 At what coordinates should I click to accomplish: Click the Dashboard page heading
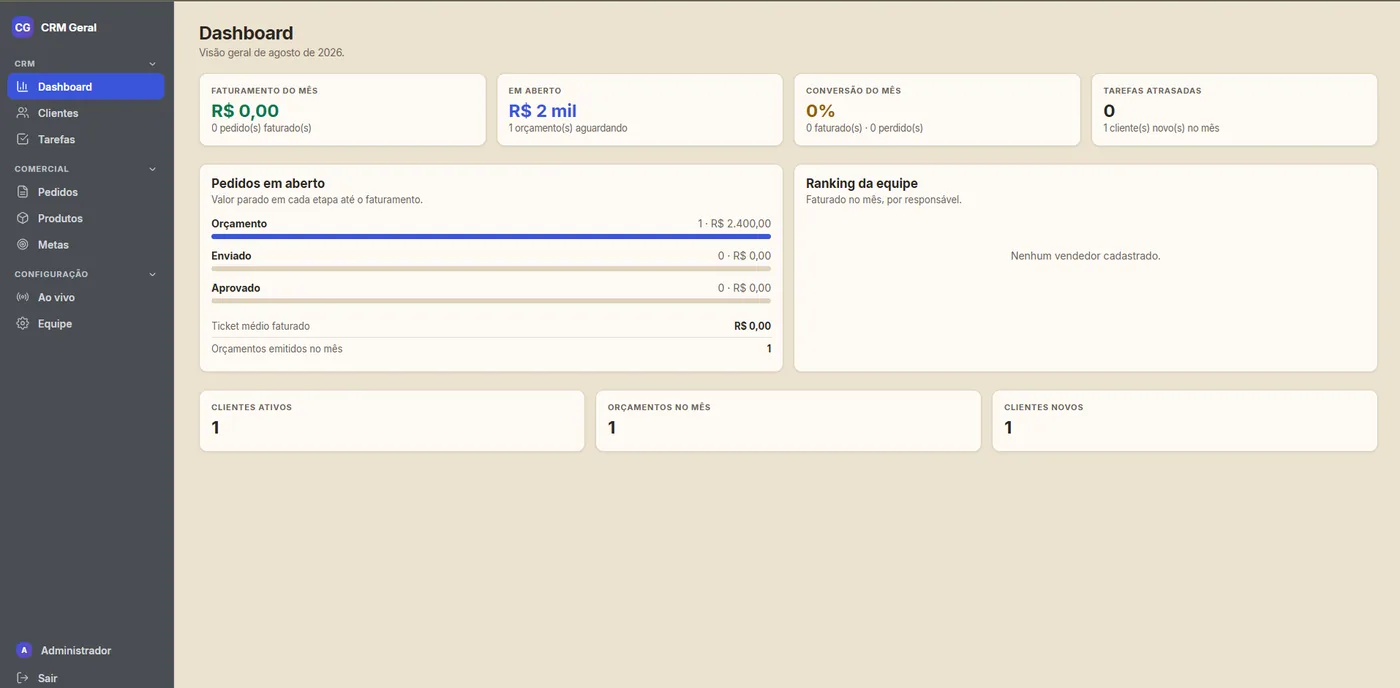(x=246, y=34)
